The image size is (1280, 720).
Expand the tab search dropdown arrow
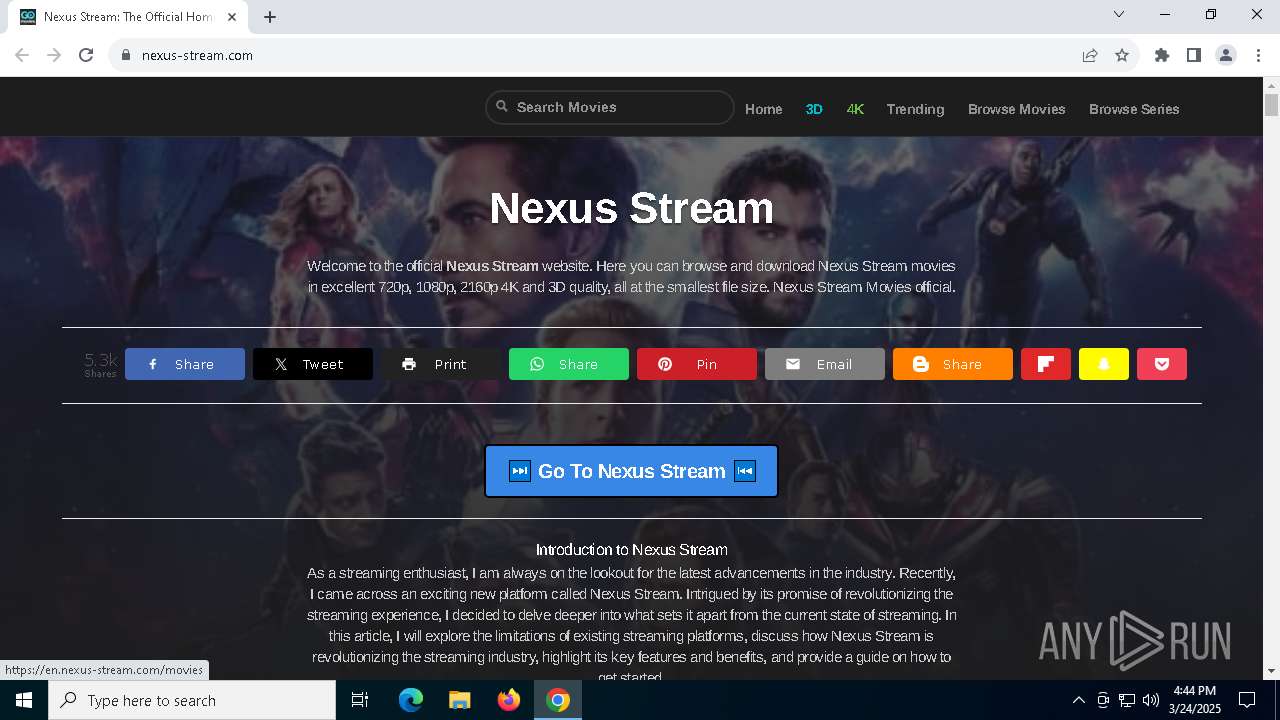point(1119,14)
